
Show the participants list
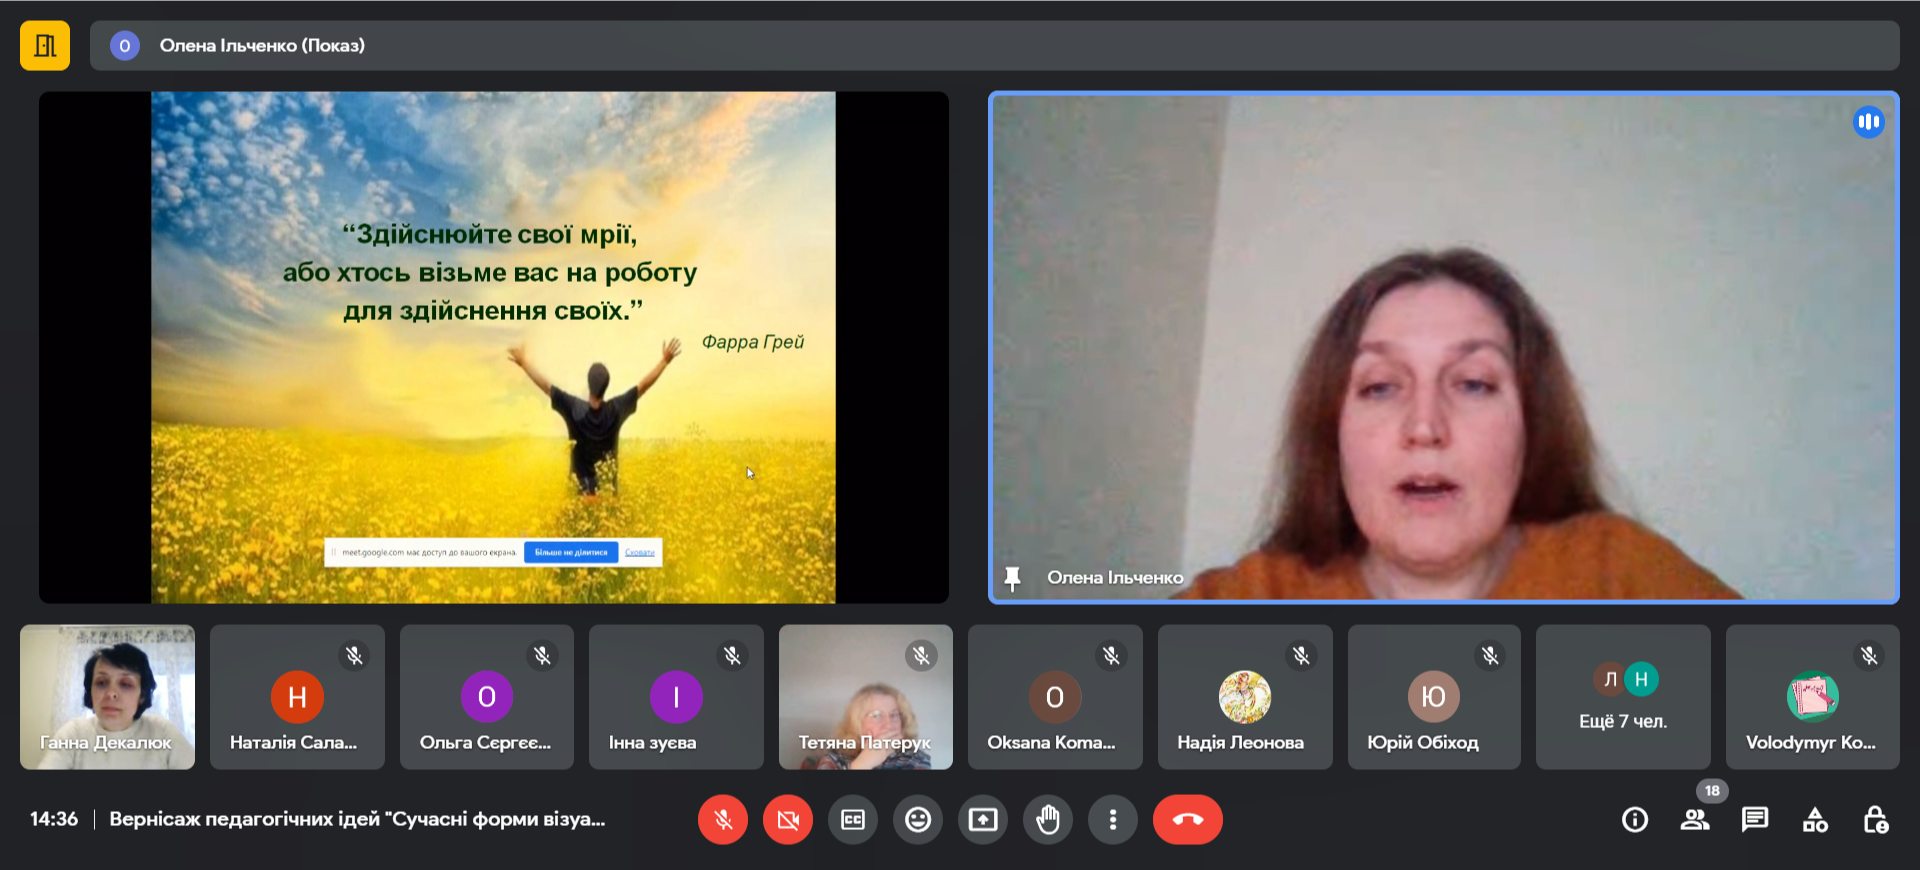1695,820
